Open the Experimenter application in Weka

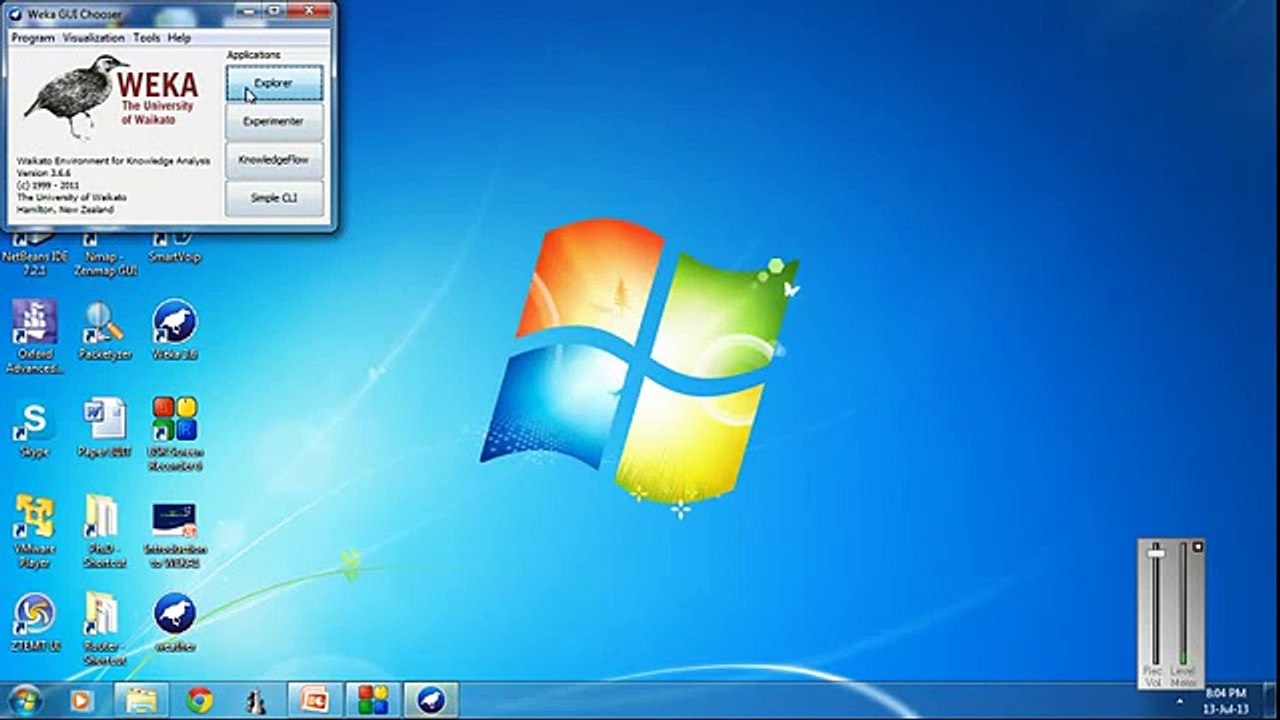pyautogui.click(x=274, y=122)
